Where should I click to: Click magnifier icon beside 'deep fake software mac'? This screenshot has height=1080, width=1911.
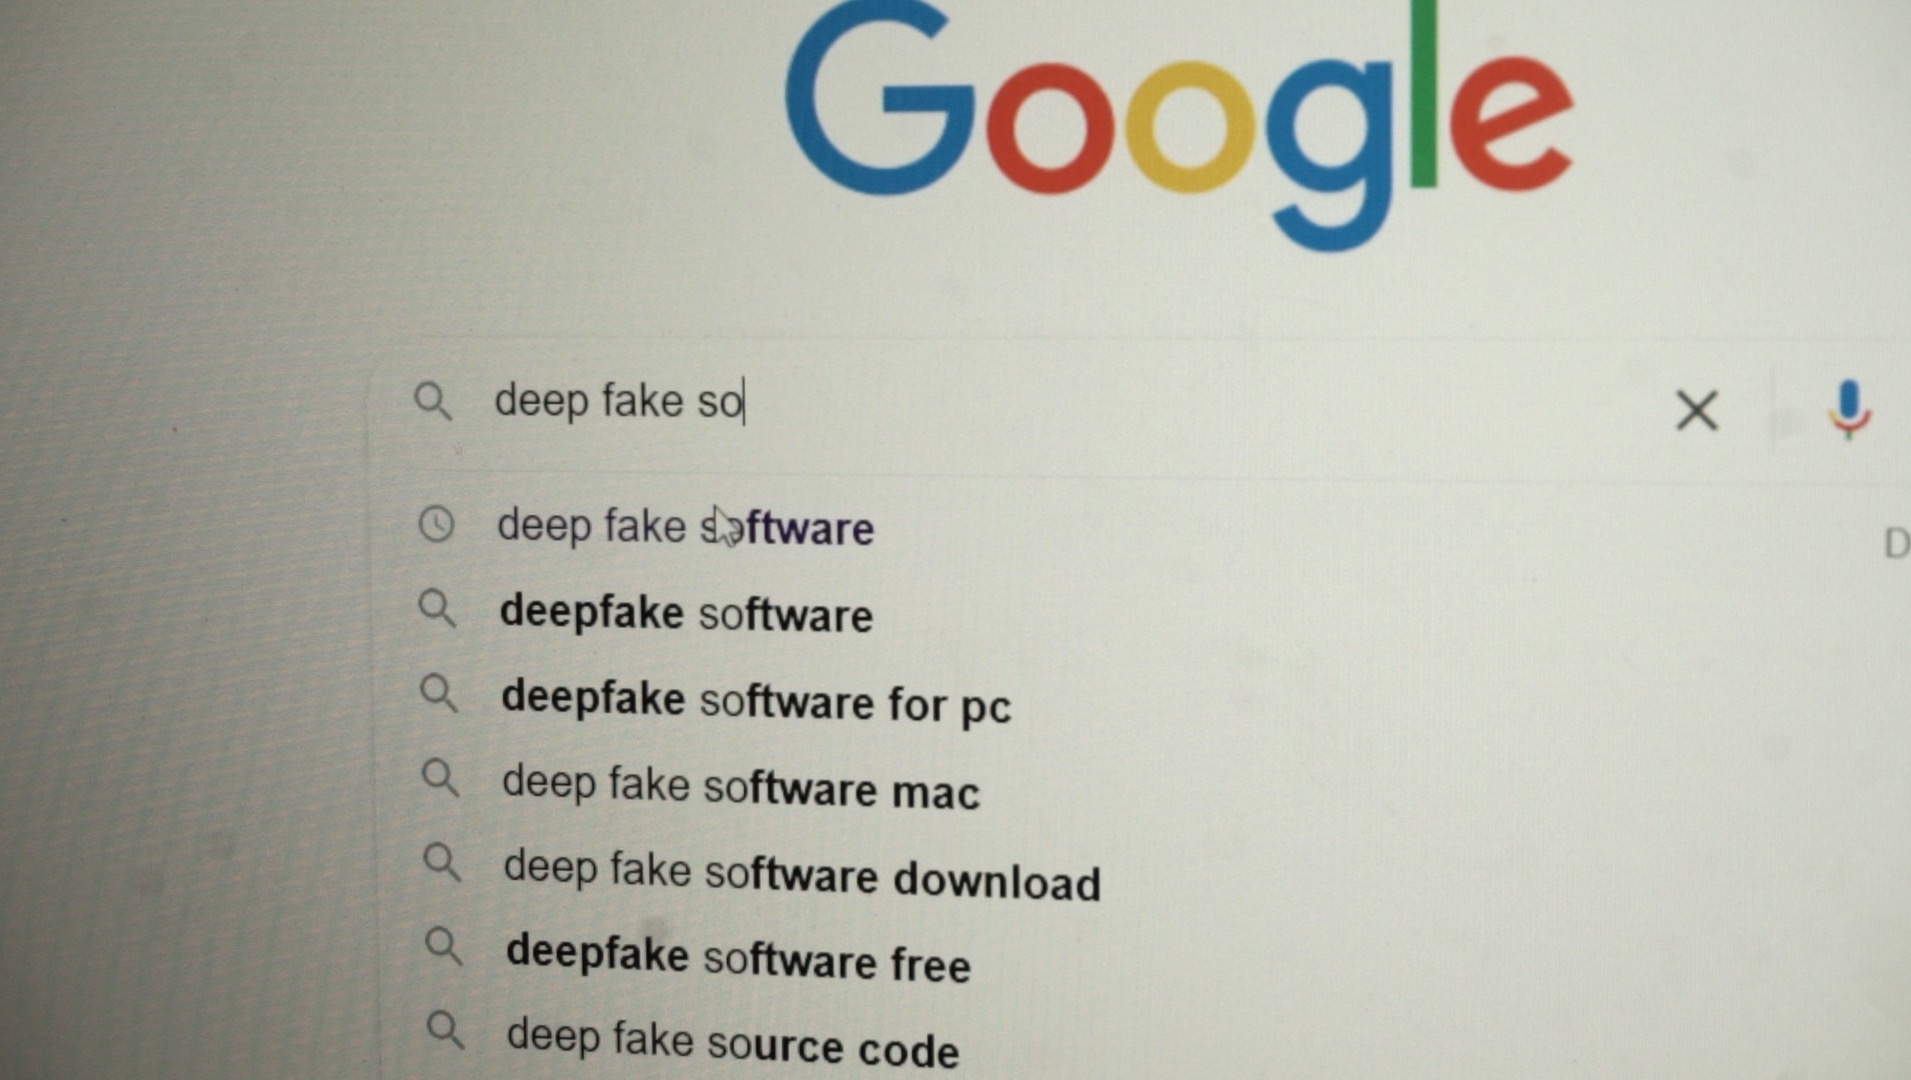pos(440,777)
